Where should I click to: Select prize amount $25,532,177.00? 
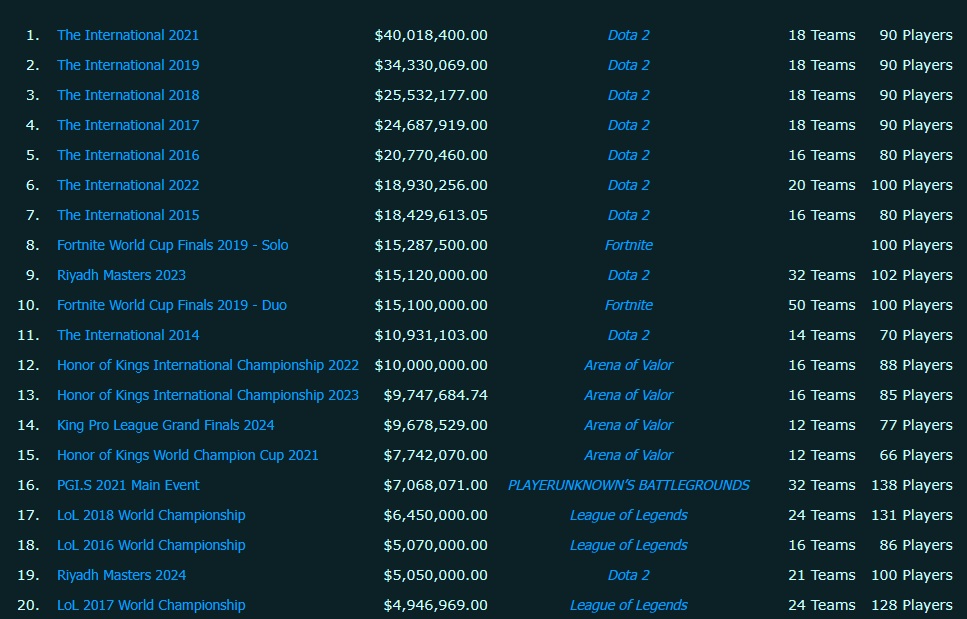[430, 95]
